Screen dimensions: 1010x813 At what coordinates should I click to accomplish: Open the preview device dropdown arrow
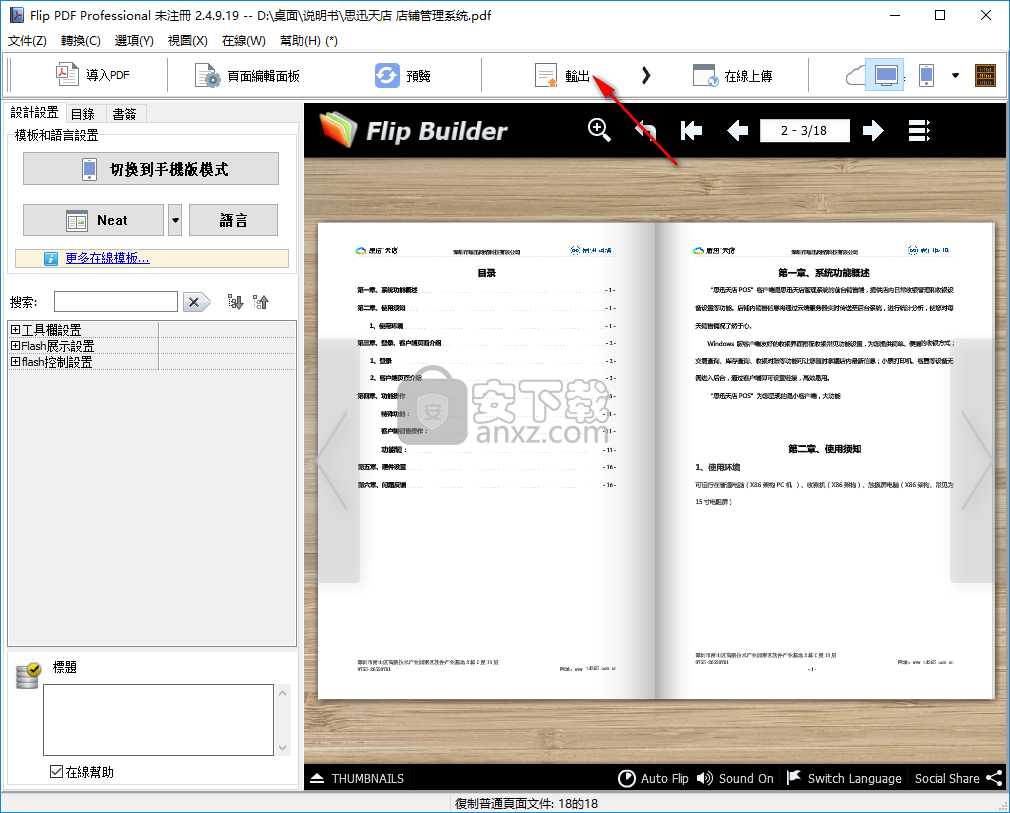[955, 75]
